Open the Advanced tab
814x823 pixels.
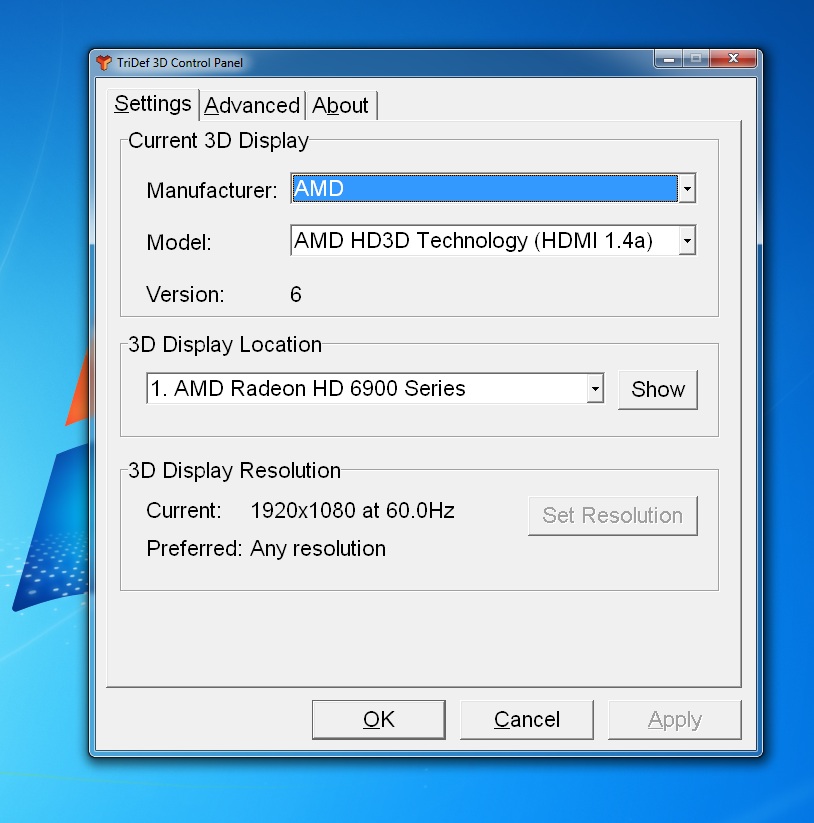252,105
